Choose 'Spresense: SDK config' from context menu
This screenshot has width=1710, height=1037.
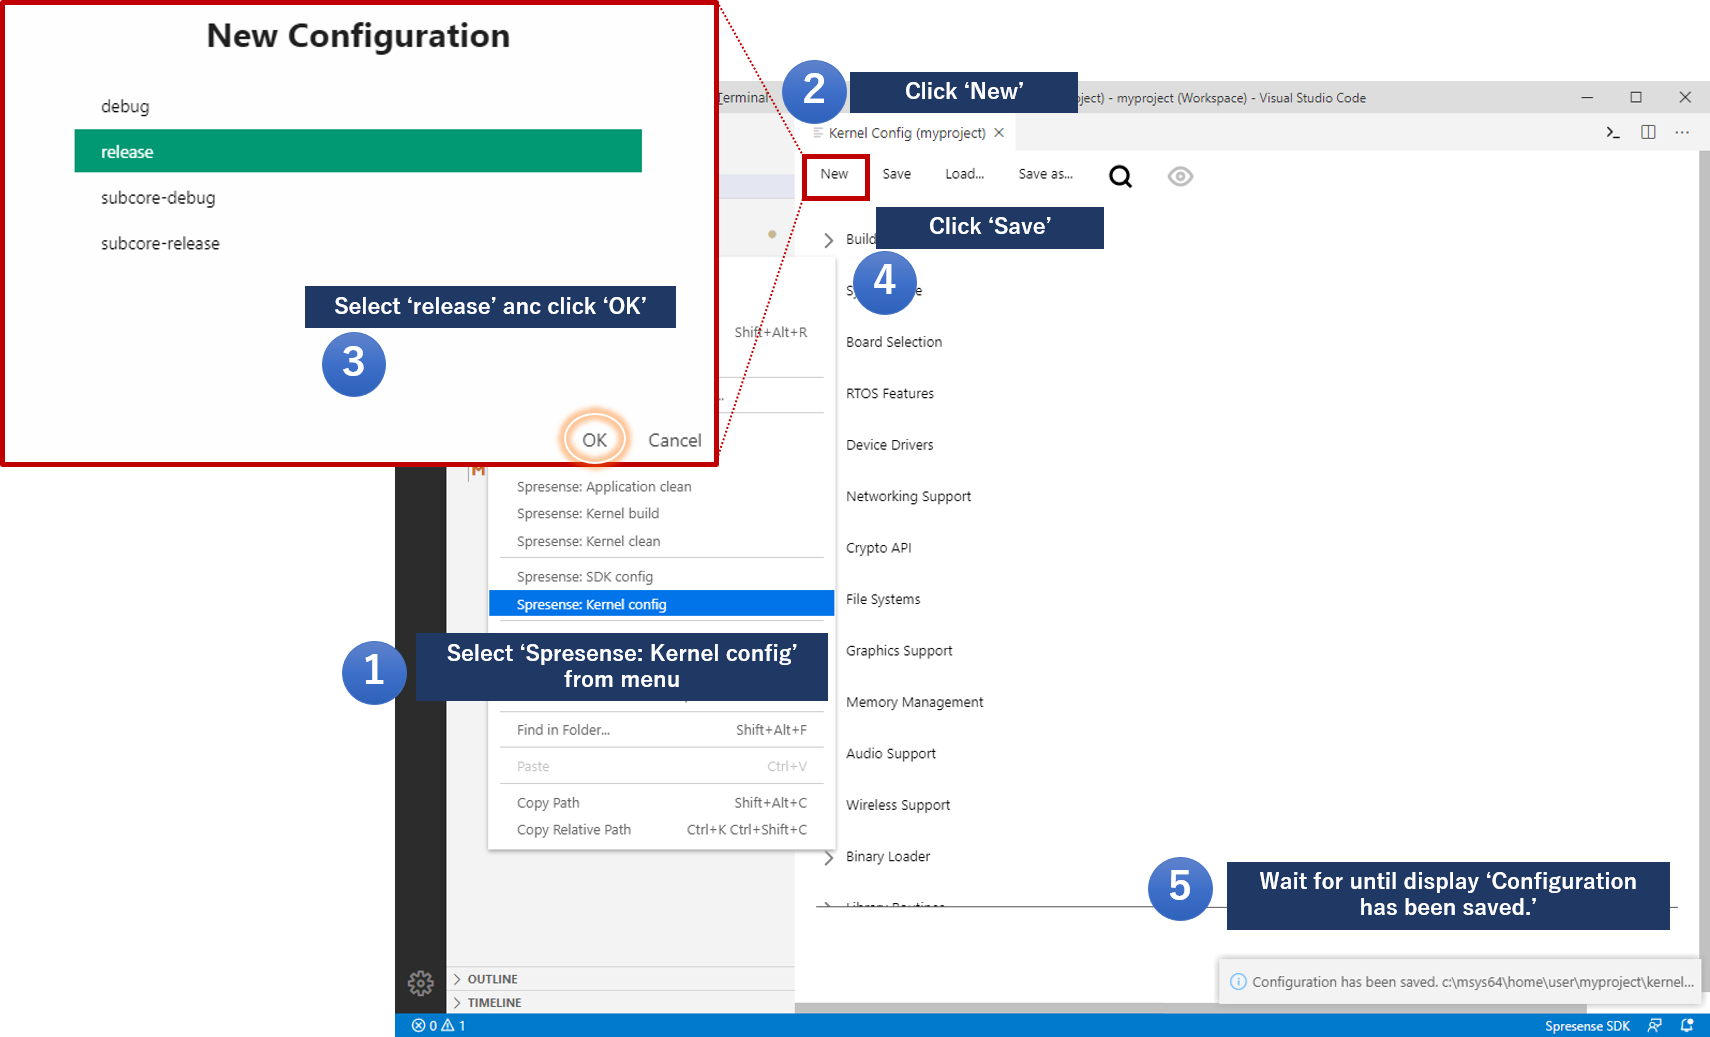click(x=584, y=577)
